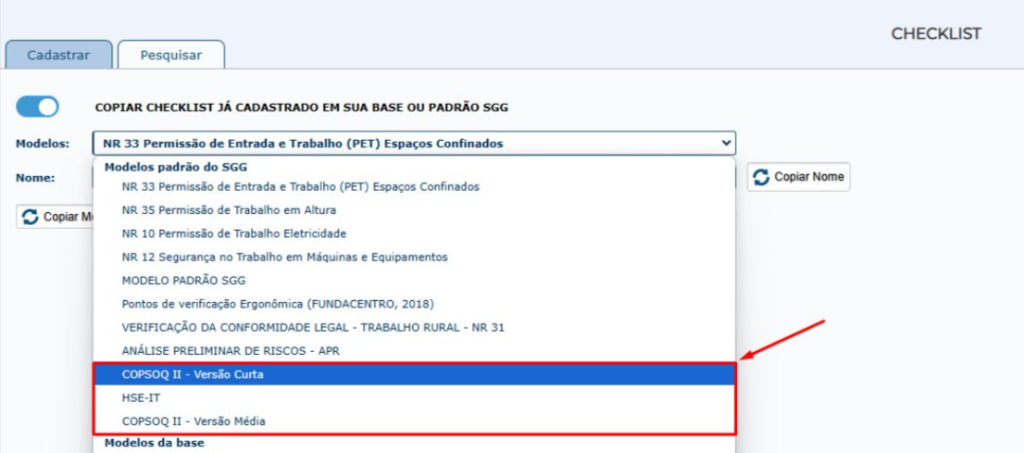Select the Cadastrar tab
The image size is (1024, 453).
pyautogui.click(x=57, y=55)
